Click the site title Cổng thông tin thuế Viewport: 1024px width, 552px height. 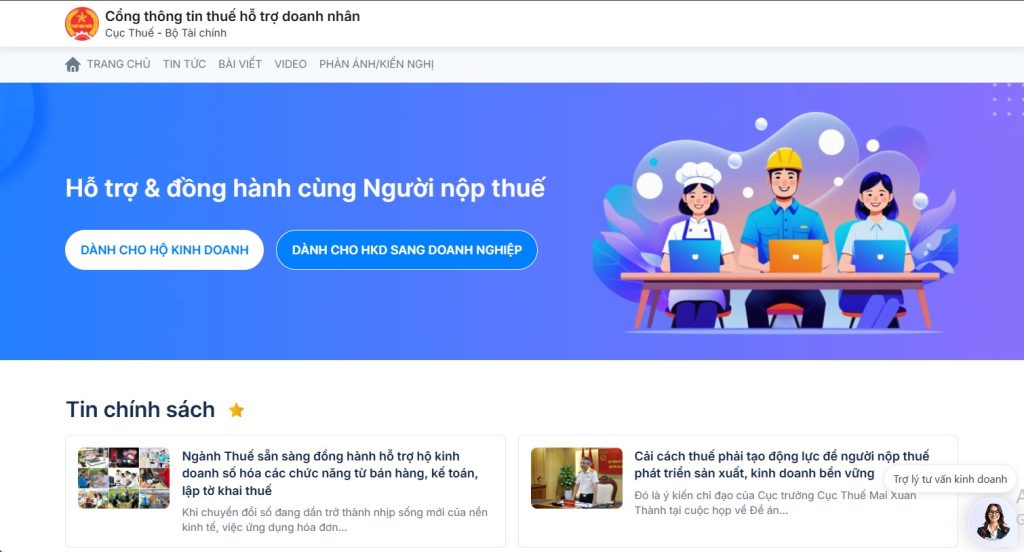tap(232, 16)
